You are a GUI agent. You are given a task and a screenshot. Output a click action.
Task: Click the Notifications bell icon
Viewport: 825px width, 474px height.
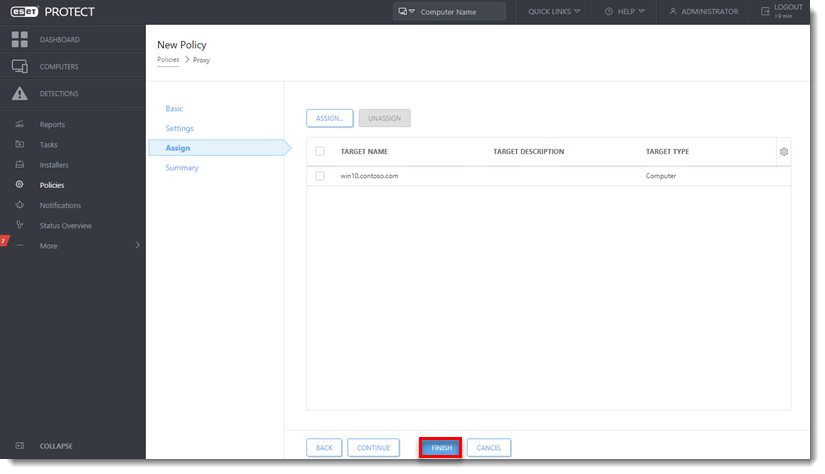(x=19, y=205)
